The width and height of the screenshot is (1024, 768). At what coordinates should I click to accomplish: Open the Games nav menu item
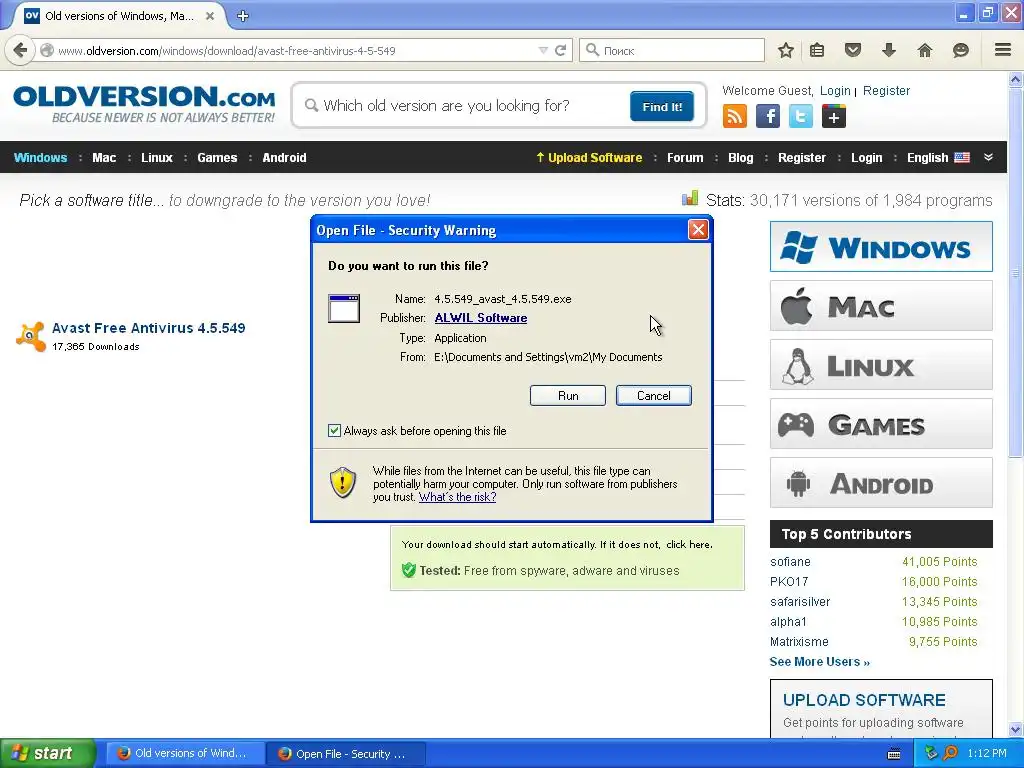[217, 157]
